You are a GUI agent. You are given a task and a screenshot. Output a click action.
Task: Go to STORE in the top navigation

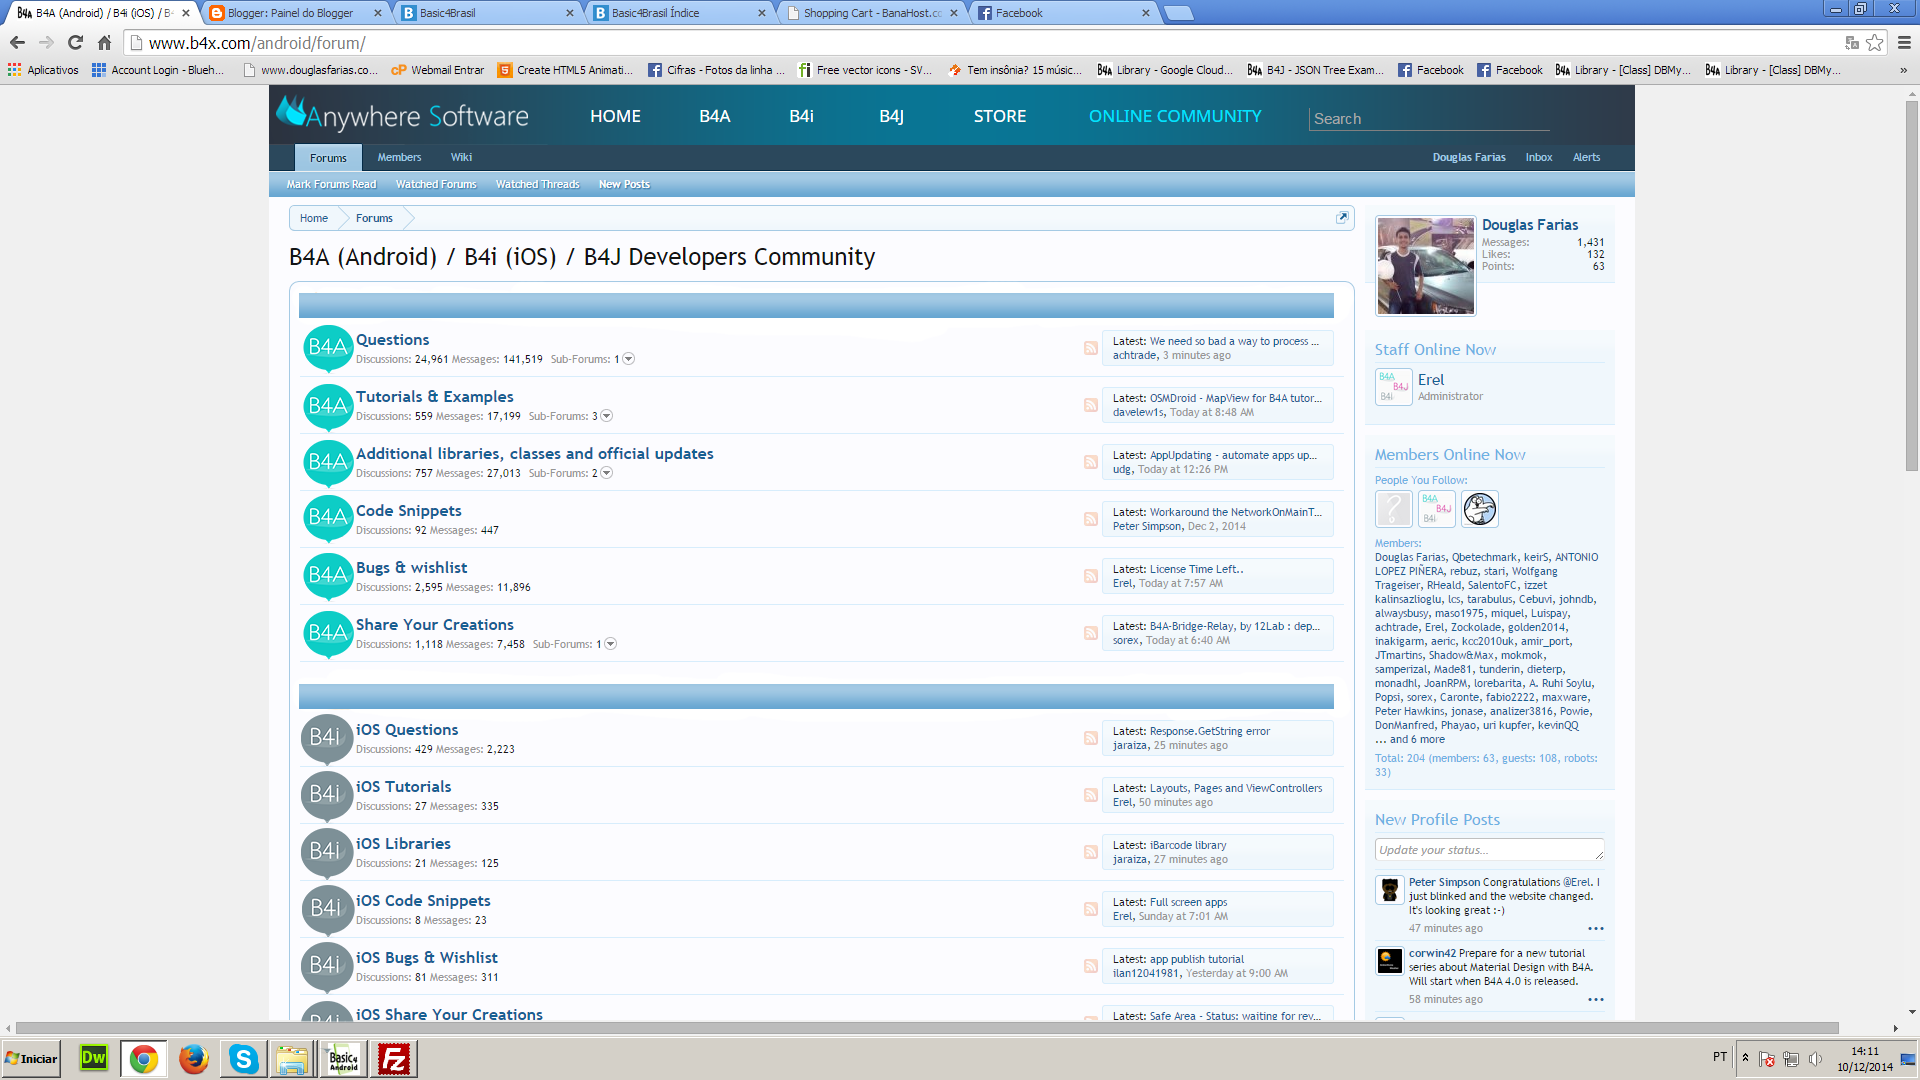[999, 116]
